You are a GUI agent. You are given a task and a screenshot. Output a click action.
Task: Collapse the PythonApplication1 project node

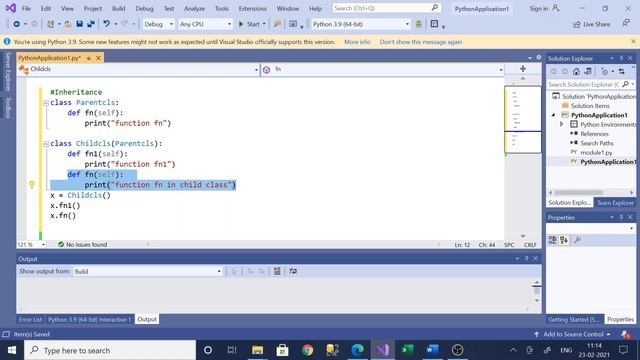click(553, 115)
